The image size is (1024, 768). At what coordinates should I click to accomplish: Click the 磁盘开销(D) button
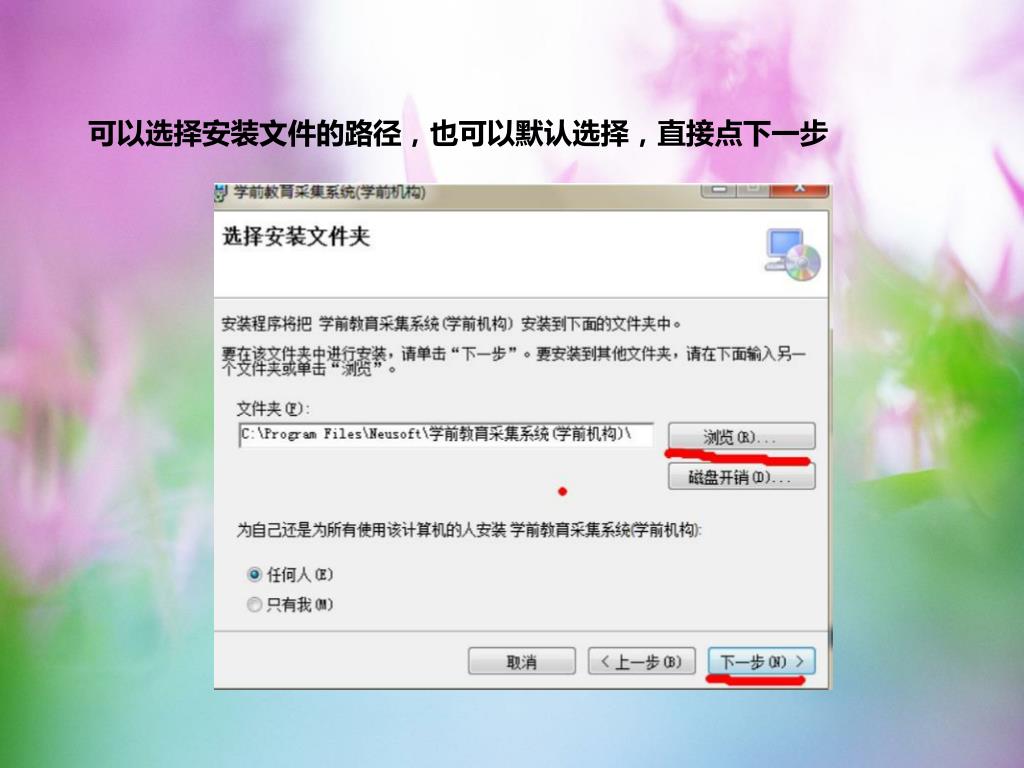[741, 477]
